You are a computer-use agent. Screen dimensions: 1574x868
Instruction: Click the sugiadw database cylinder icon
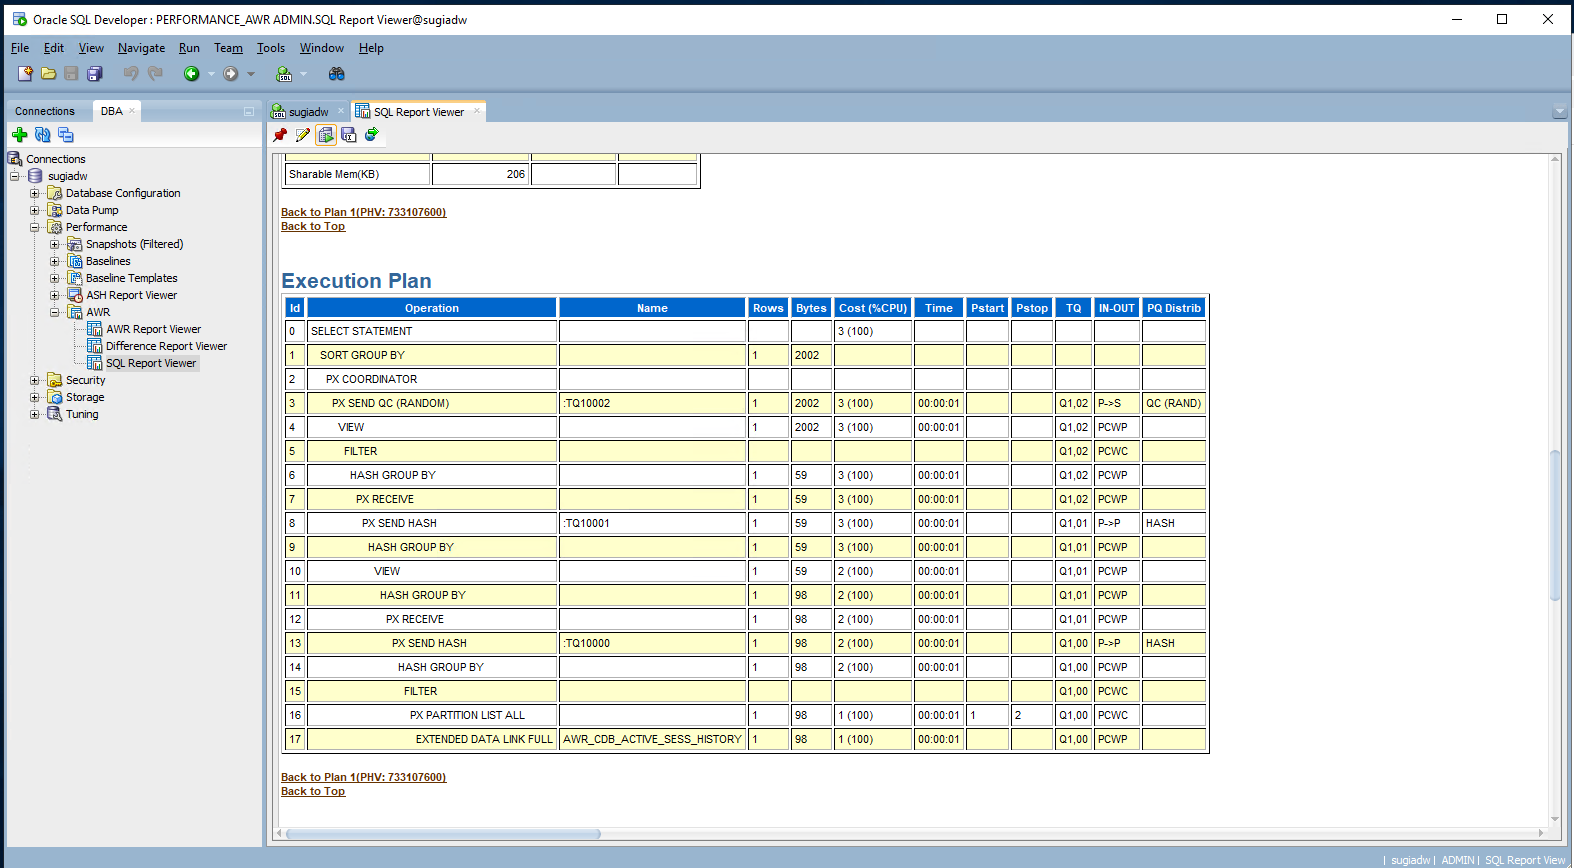tap(35, 176)
